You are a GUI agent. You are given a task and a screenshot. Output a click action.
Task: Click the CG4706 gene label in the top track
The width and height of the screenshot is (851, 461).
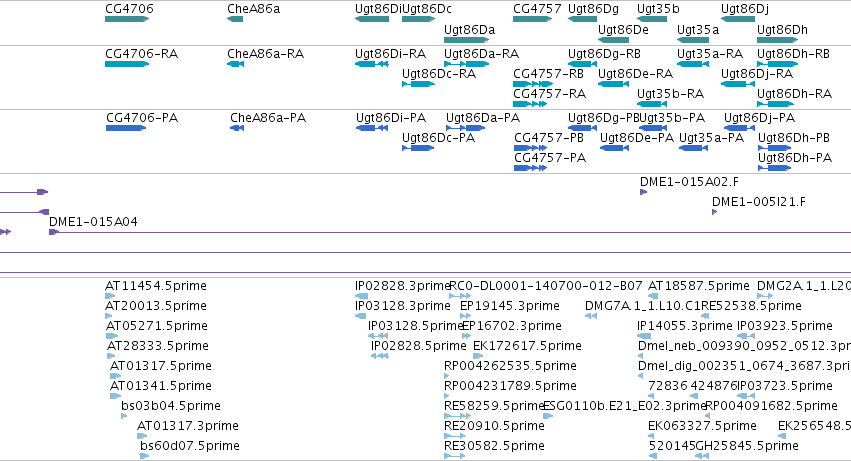point(129,9)
